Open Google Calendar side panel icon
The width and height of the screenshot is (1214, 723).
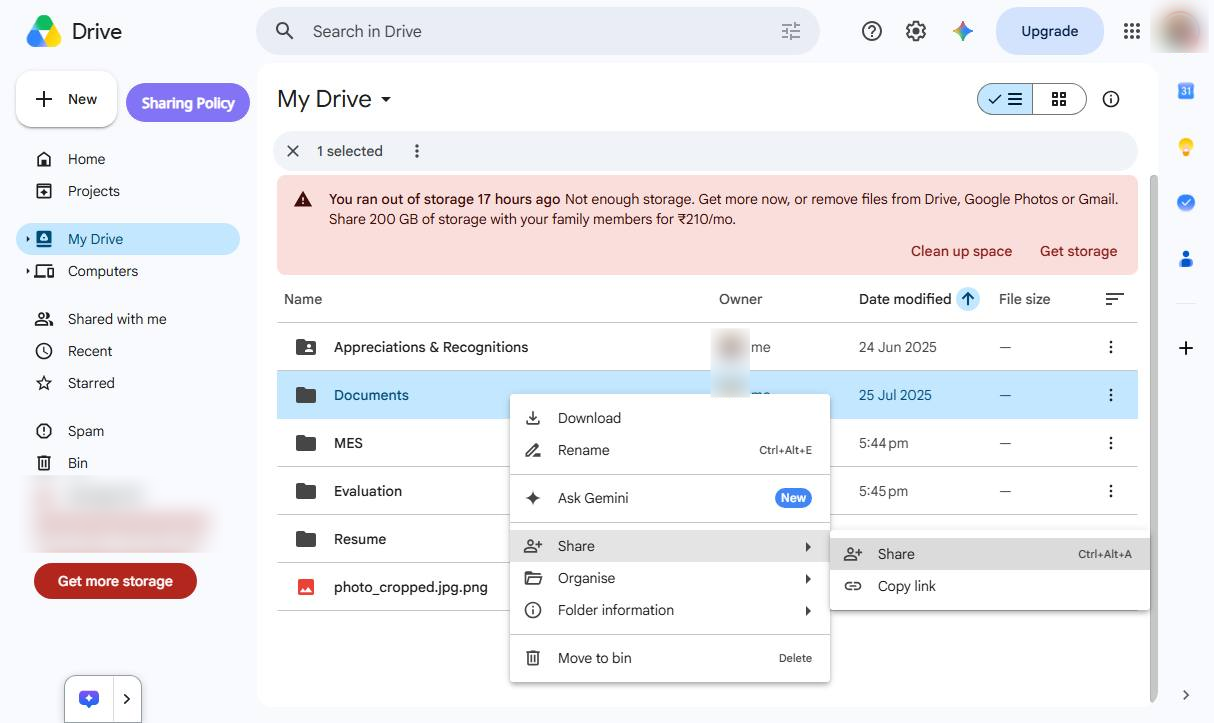(x=1186, y=91)
